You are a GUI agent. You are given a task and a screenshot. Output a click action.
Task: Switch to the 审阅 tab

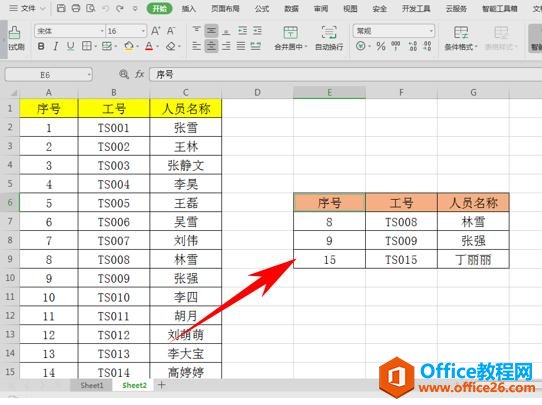pos(321,9)
